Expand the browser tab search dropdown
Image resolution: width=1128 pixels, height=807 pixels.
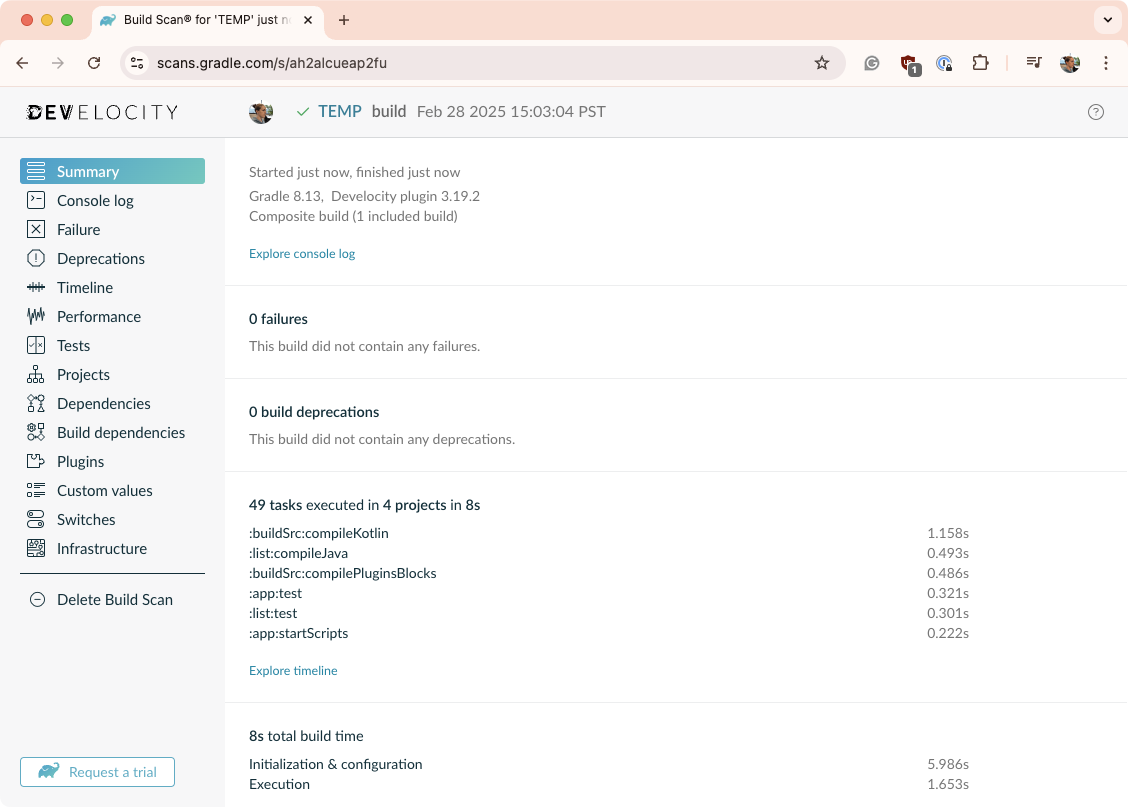1106,20
